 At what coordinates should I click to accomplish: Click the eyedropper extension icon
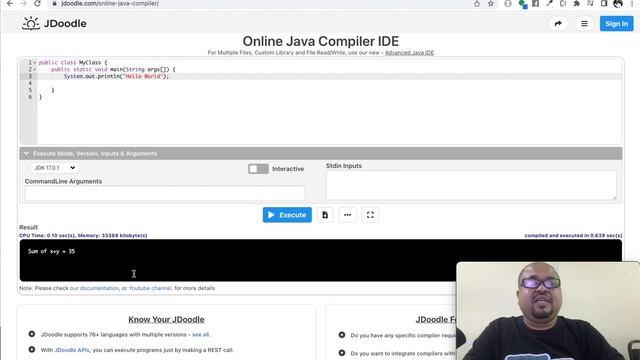click(x=549, y=3)
